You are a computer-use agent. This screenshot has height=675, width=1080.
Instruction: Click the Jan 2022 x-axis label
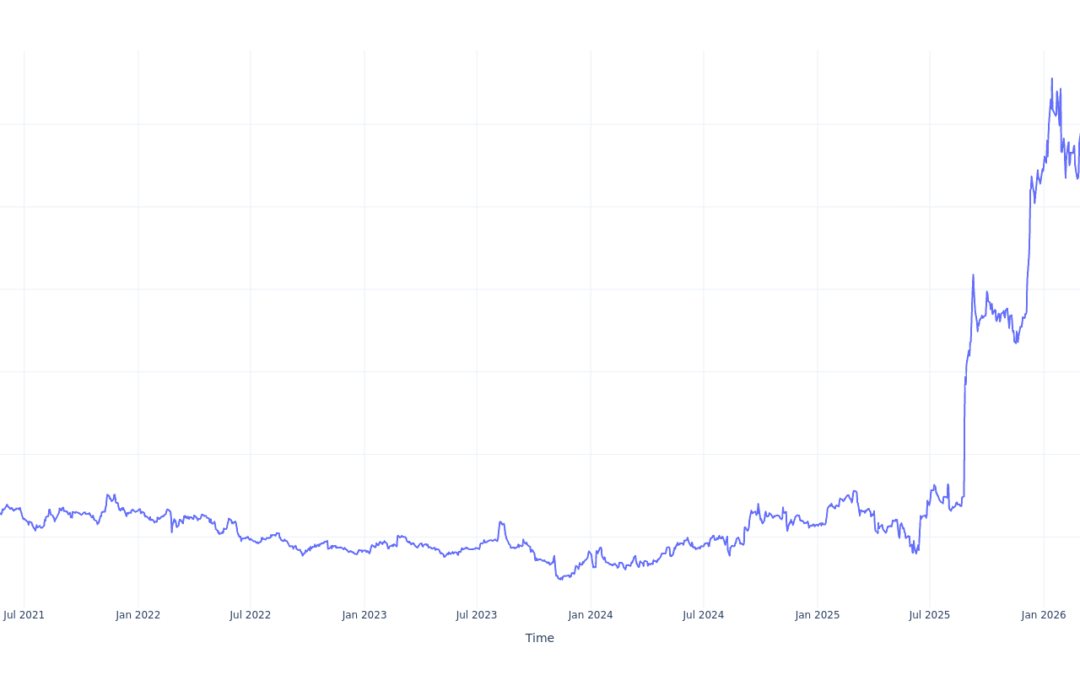coord(138,615)
